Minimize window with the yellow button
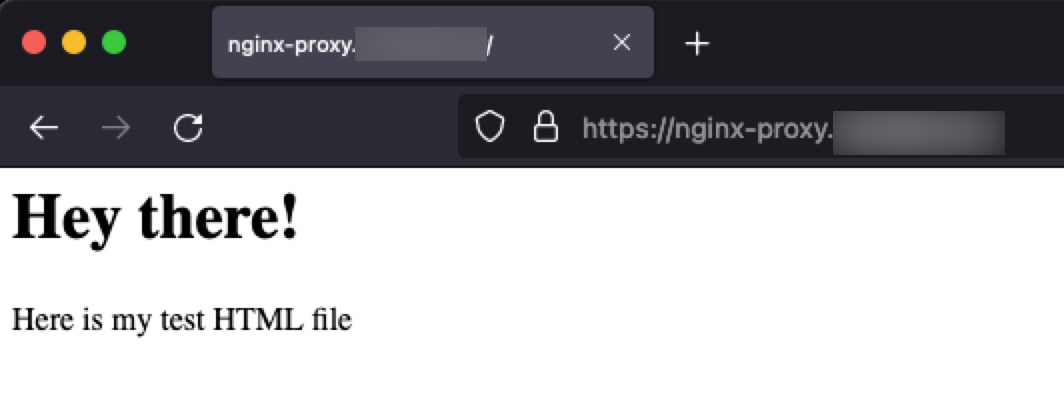 [74, 43]
